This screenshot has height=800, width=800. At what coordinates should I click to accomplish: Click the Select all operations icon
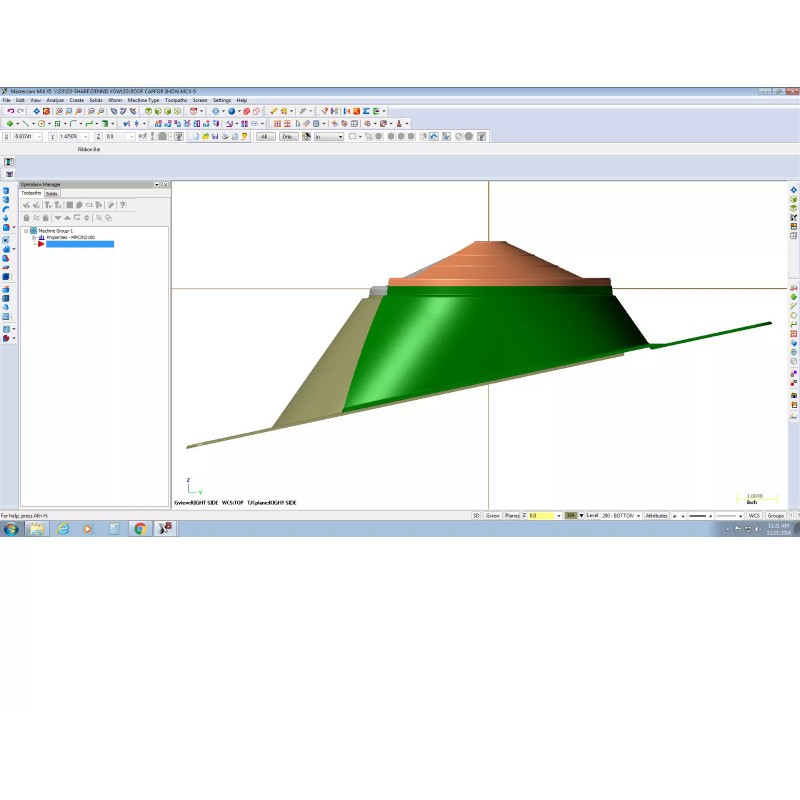click(27, 205)
